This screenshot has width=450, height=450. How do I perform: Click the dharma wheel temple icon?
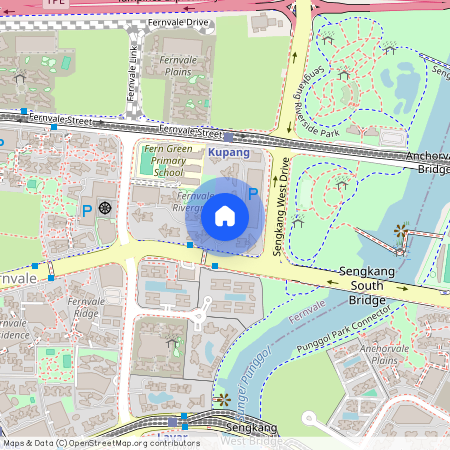click(x=105, y=208)
